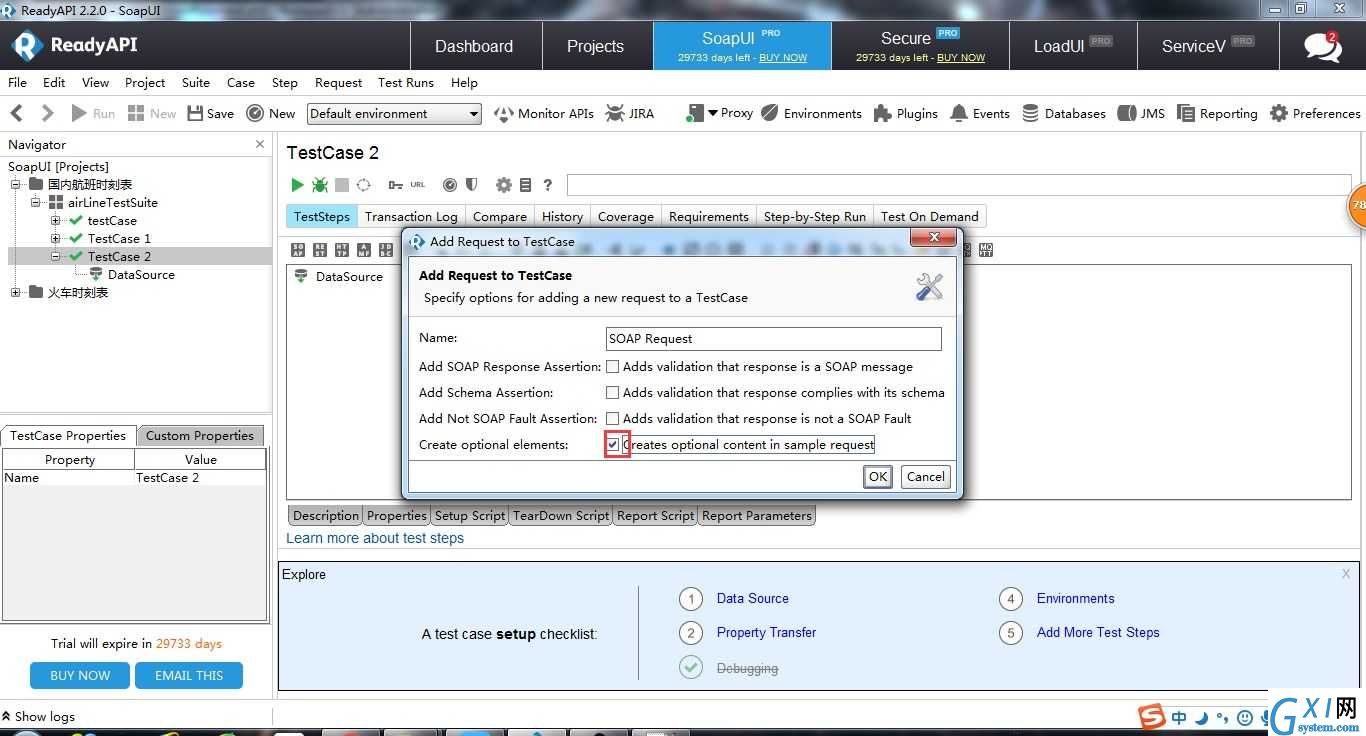Viewport: 1366px width, 736px height.
Task: Click OK in Add Request dialog
Action: pos(878,477)
